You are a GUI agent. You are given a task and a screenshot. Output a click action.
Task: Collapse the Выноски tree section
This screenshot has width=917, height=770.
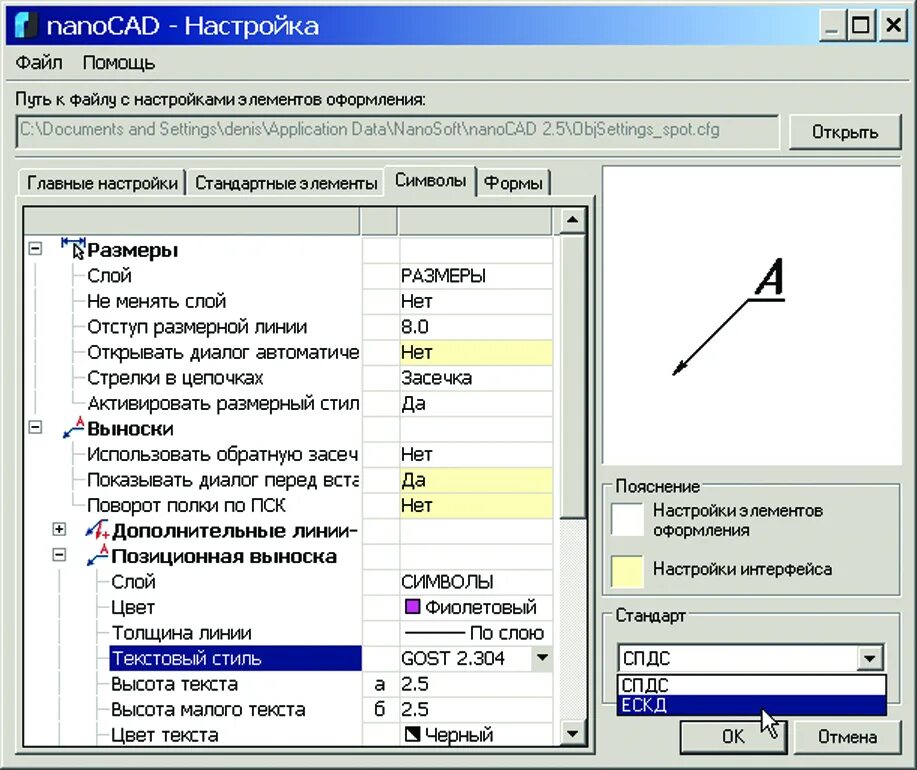tap(35, 427)
